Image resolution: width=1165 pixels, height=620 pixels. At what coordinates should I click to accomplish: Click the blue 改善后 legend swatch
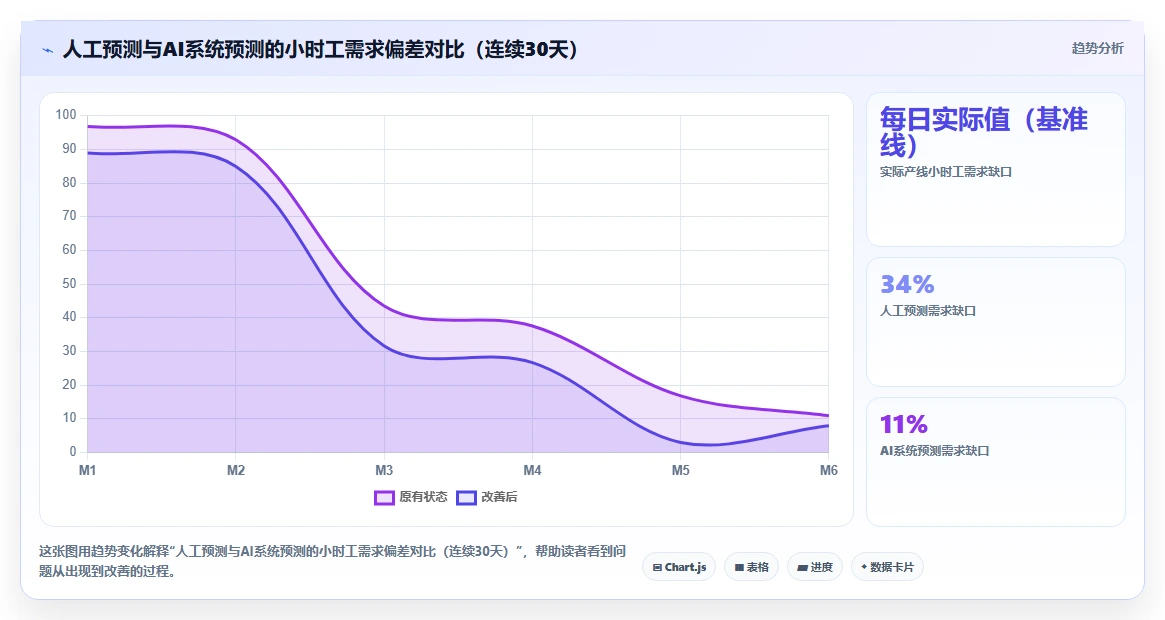(466, 497)
